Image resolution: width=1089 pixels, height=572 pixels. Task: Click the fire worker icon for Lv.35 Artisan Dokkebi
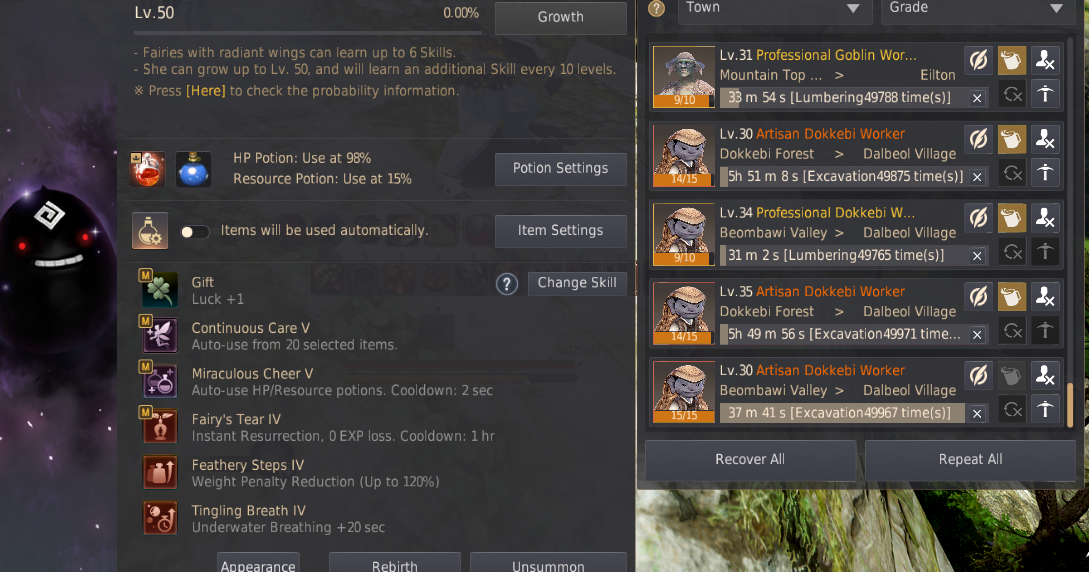tap(1045, 297)
